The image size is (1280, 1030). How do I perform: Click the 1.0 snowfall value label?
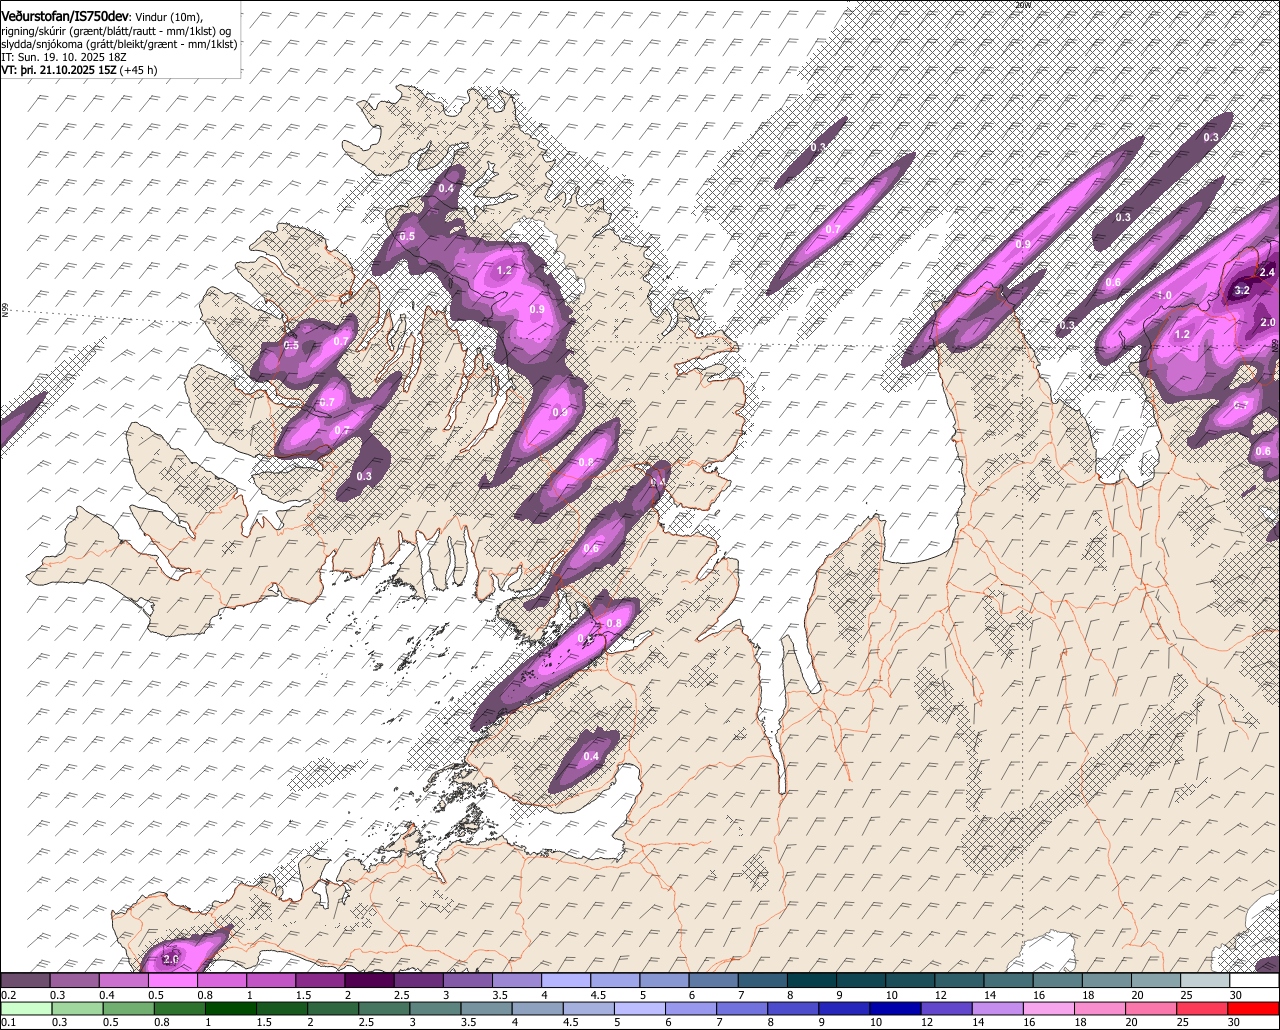click(x=1164, y=295)
